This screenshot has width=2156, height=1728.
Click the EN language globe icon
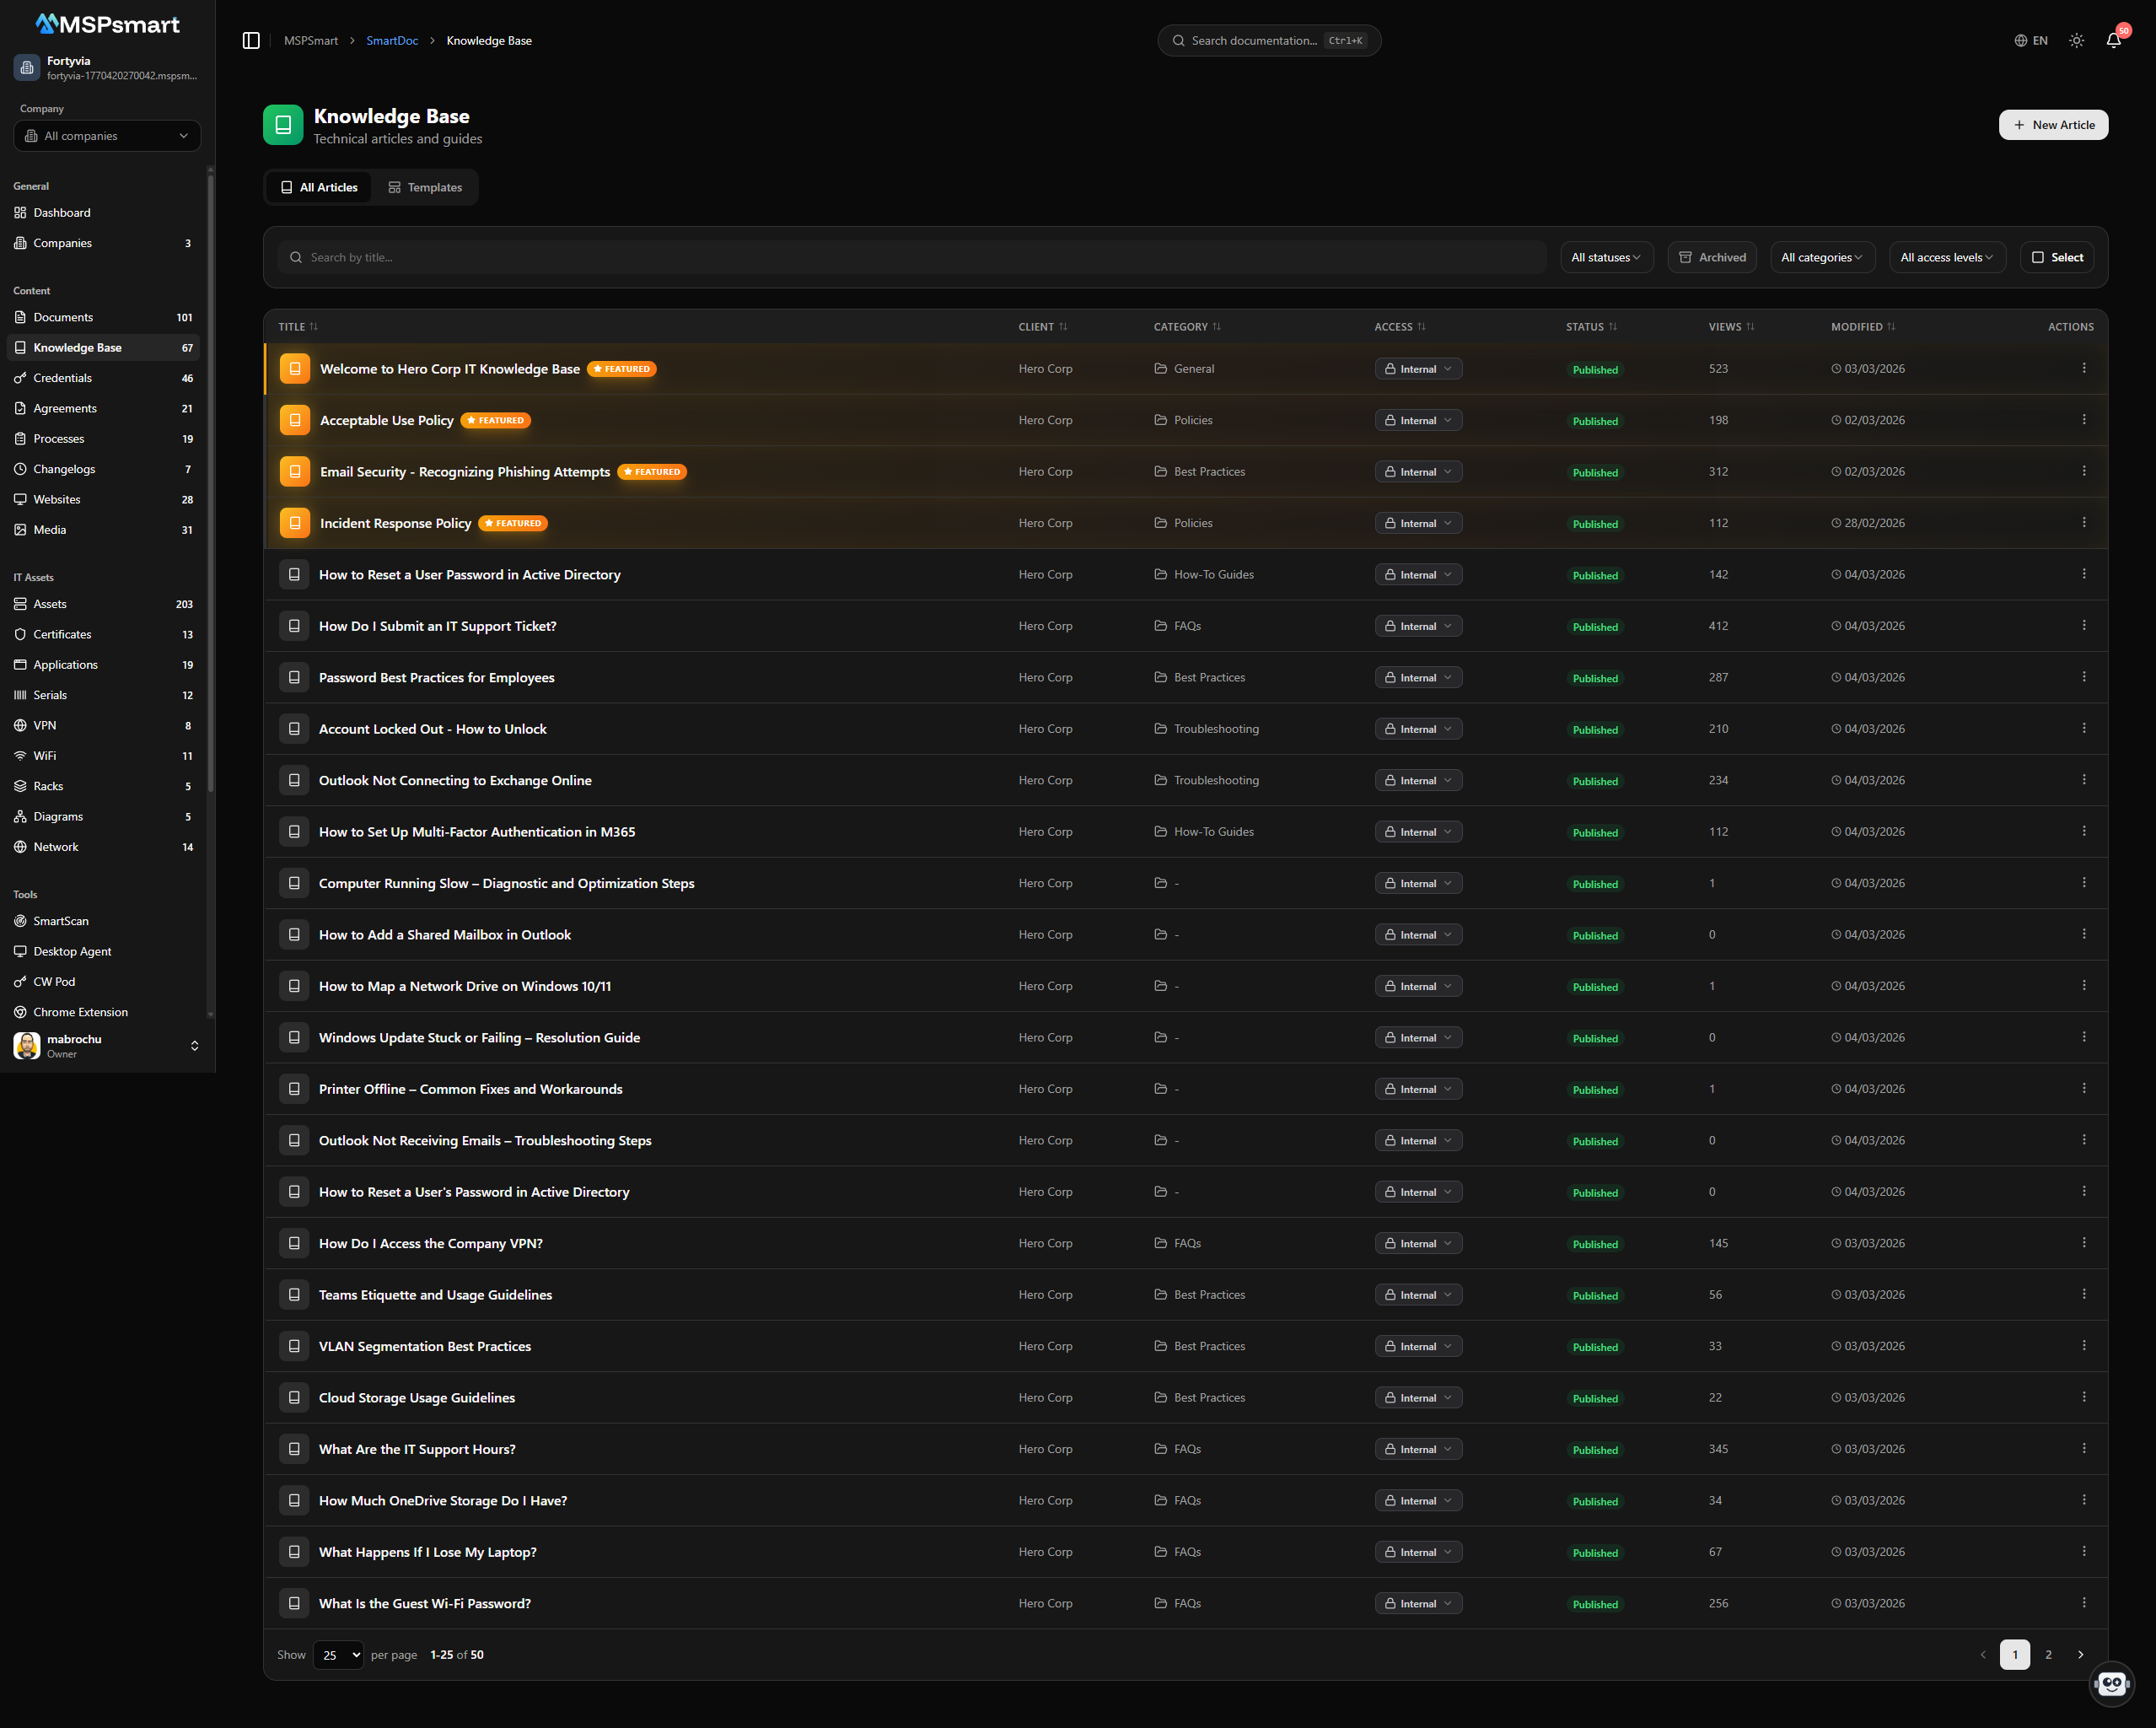[x=2020, y=41]
